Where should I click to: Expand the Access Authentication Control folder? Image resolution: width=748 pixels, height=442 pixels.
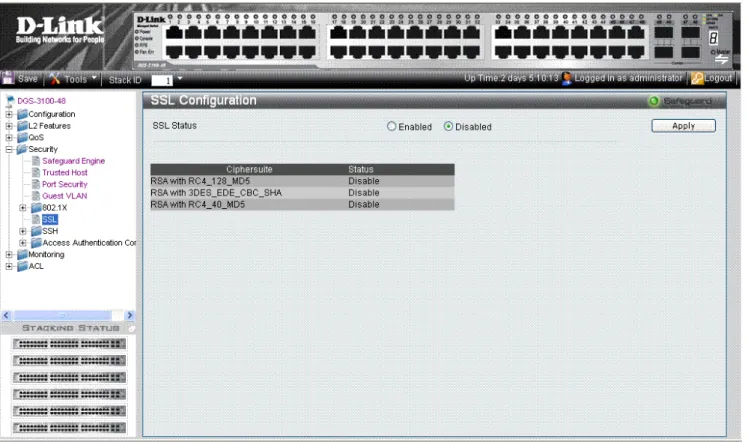coord(22,243)
